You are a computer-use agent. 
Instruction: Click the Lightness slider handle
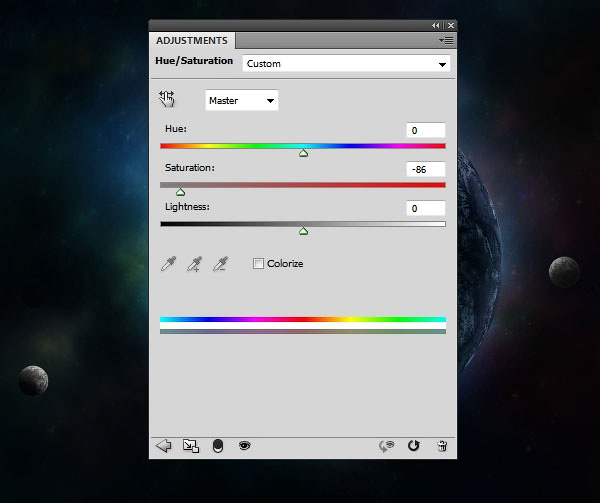point(303,231)
